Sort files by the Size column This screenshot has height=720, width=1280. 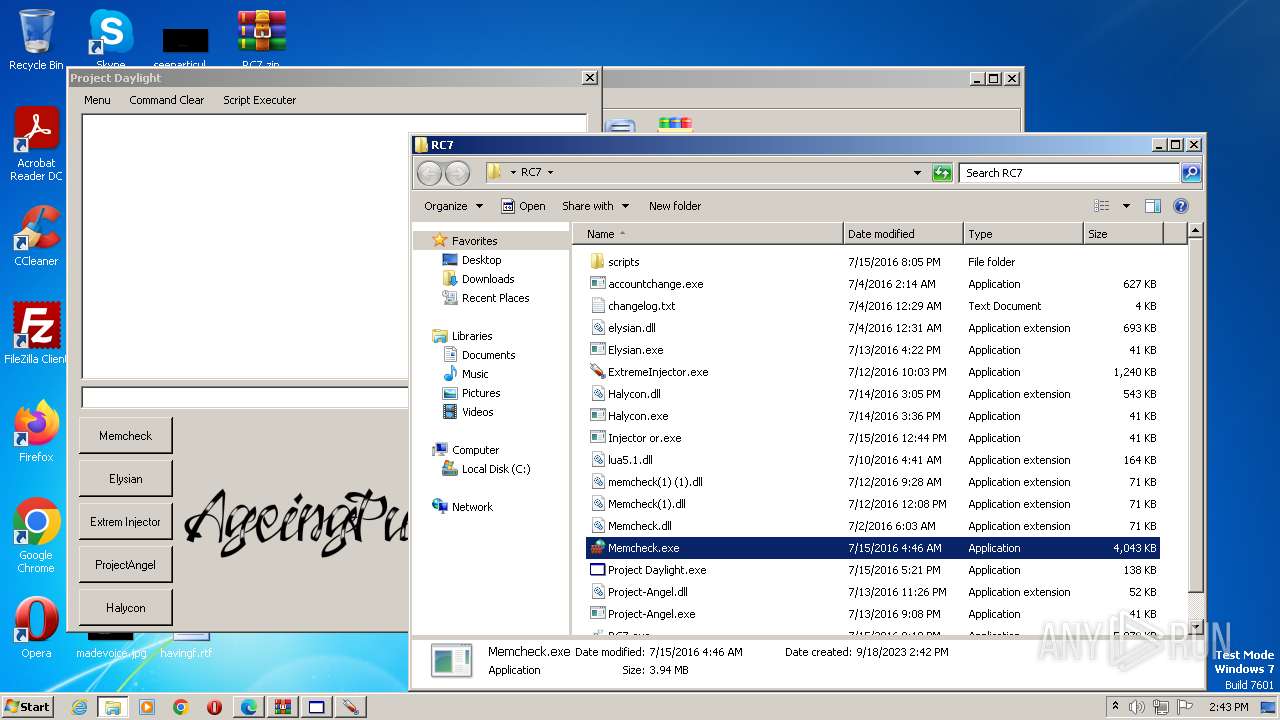(x=1124, y=234)
